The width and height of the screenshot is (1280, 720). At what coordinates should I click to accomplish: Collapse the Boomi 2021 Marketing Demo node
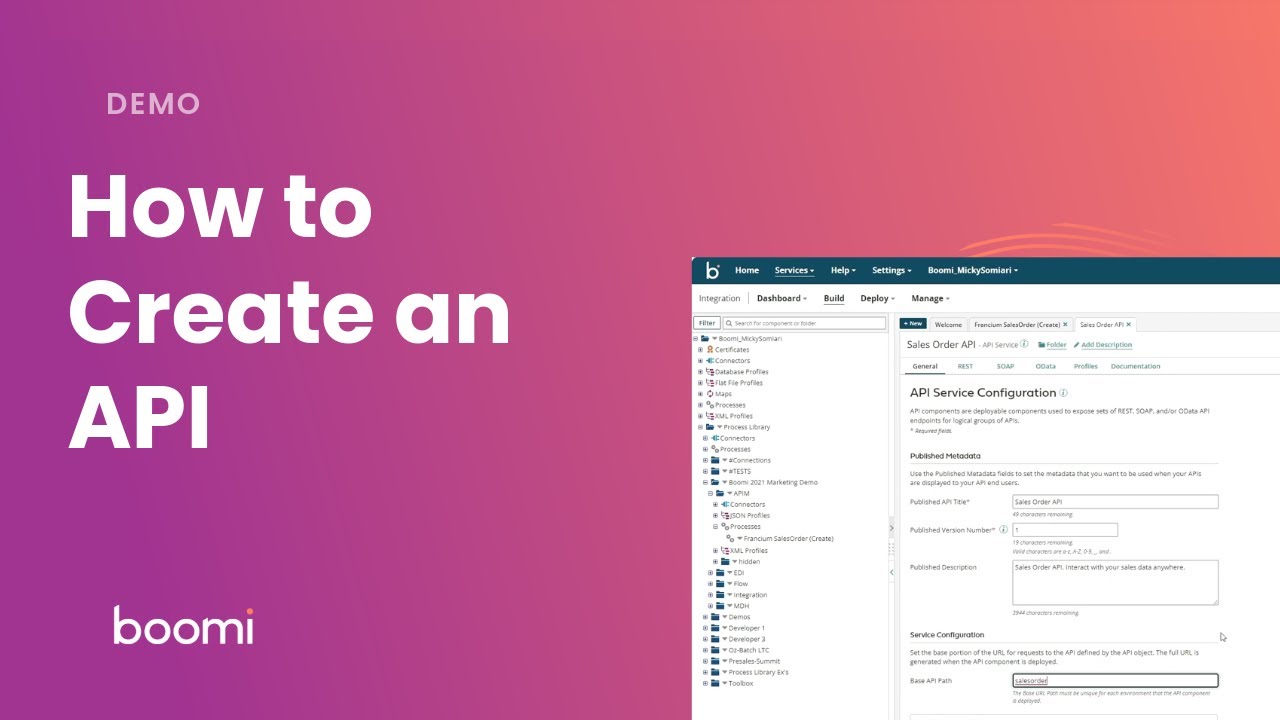coord(705,483)
